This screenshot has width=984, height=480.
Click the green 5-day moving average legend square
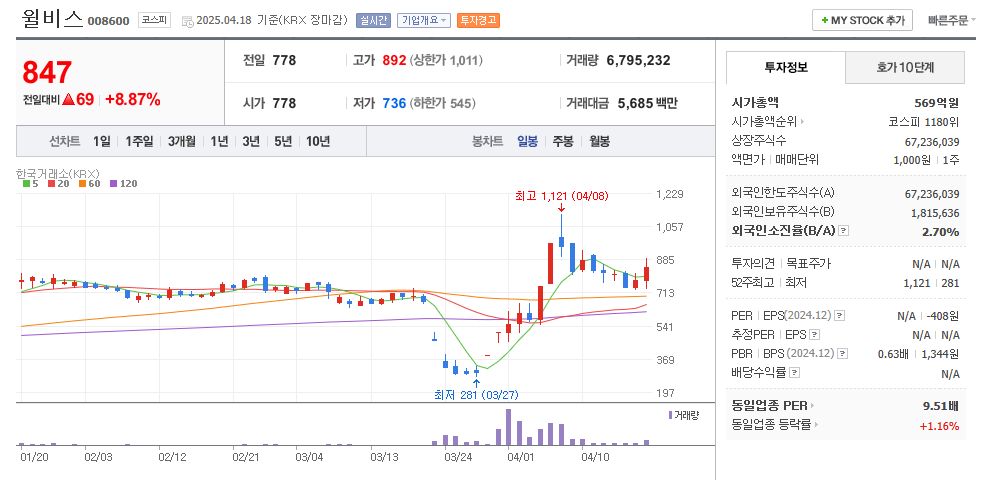[26, 184]
